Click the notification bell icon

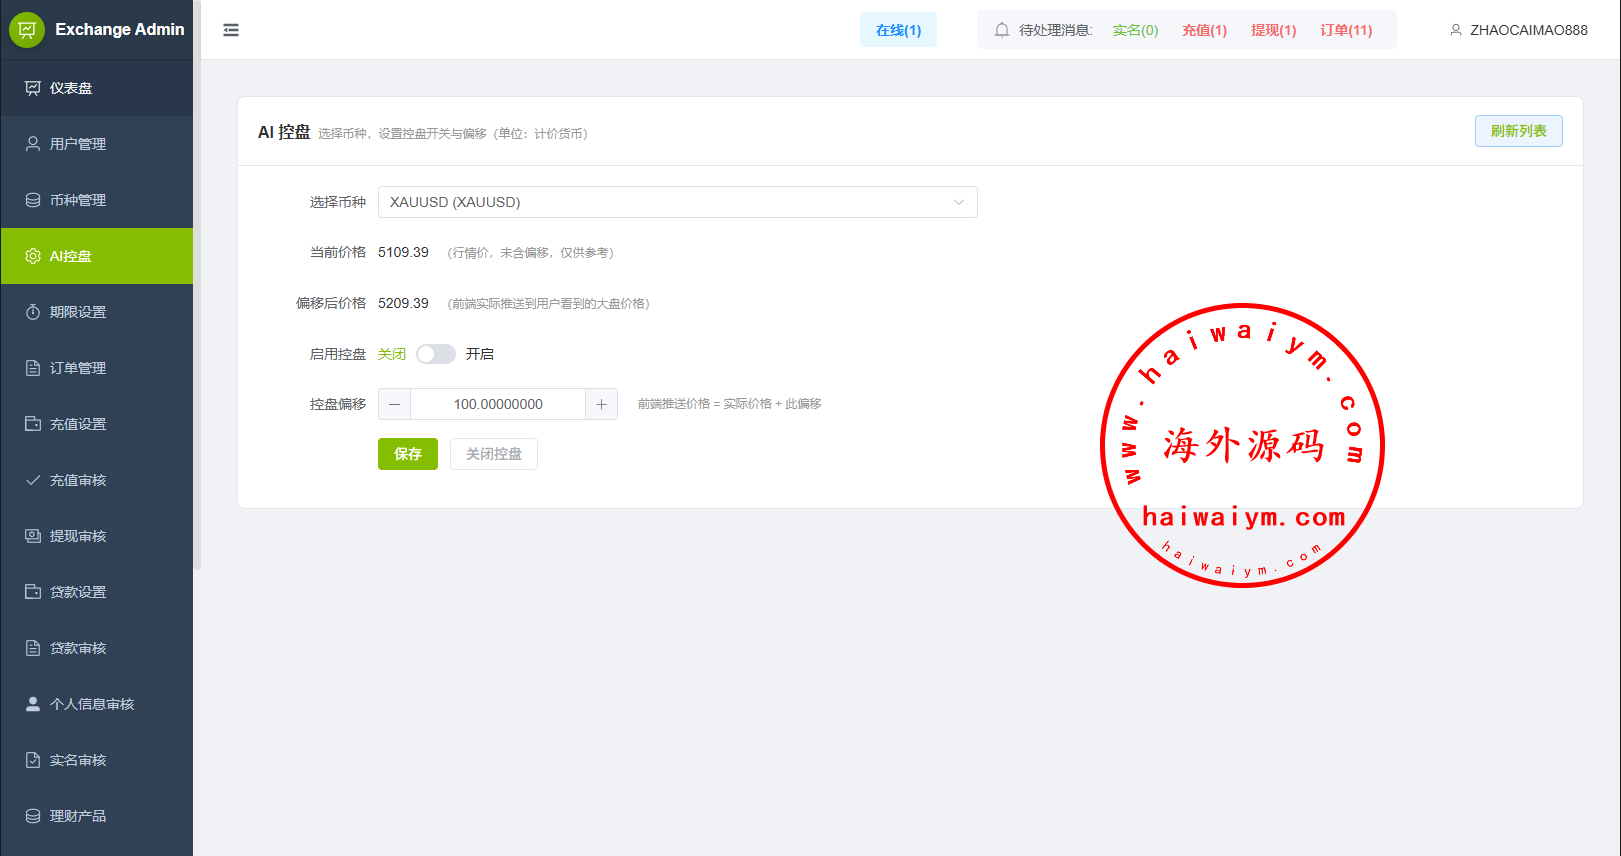coord(1001,30)
